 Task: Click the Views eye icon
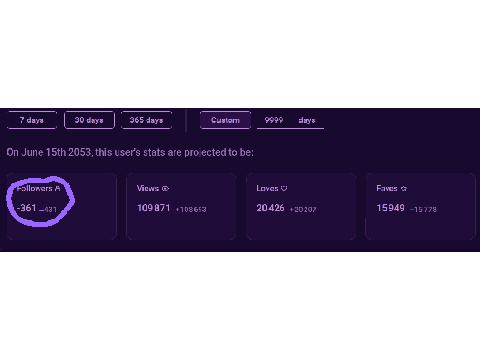point(165,188)
